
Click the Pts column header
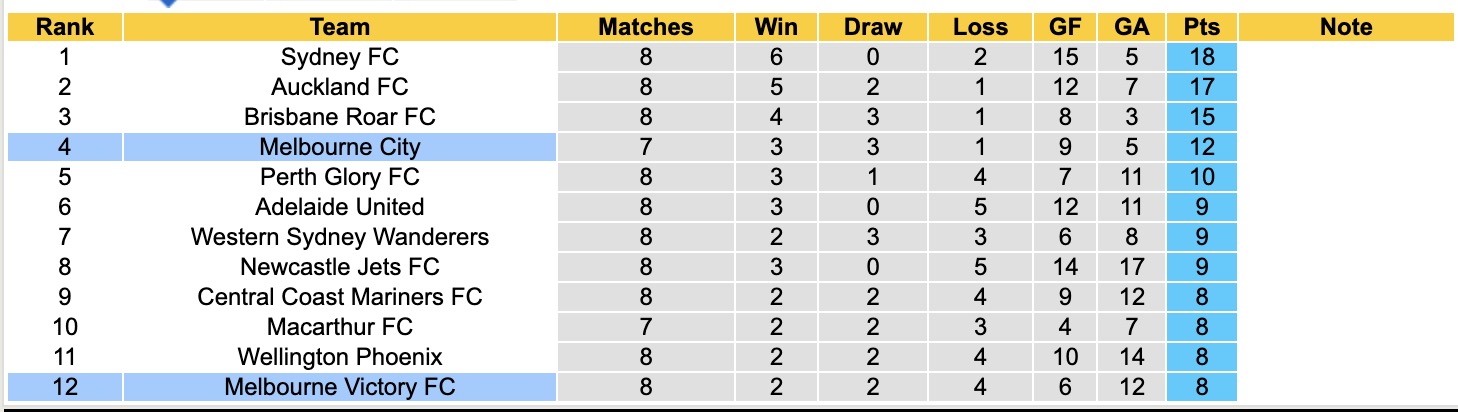coord(1201,27)
